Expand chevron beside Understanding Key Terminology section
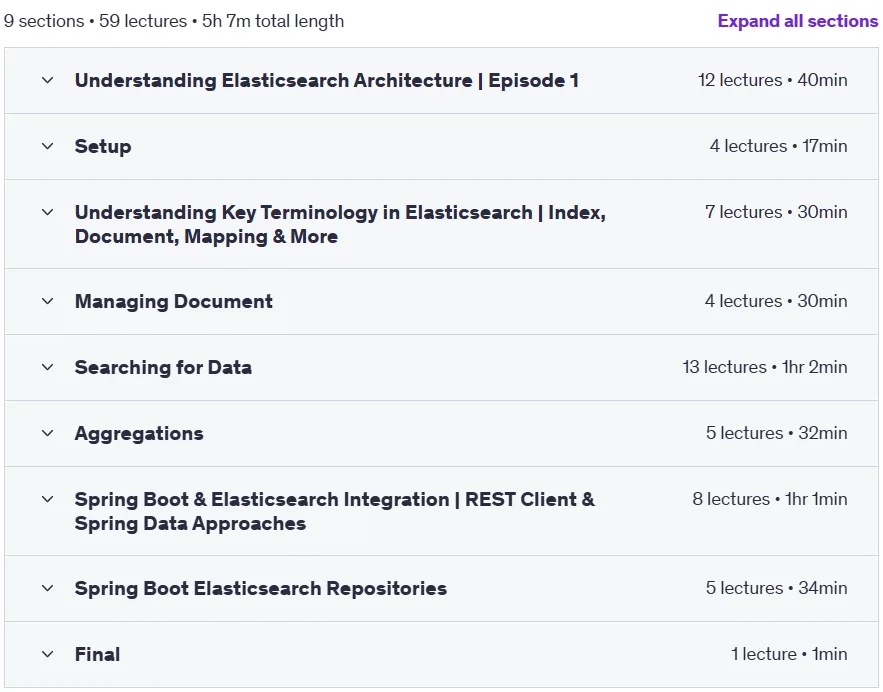This screenshot has height=692, width=883. coord(48,212)
